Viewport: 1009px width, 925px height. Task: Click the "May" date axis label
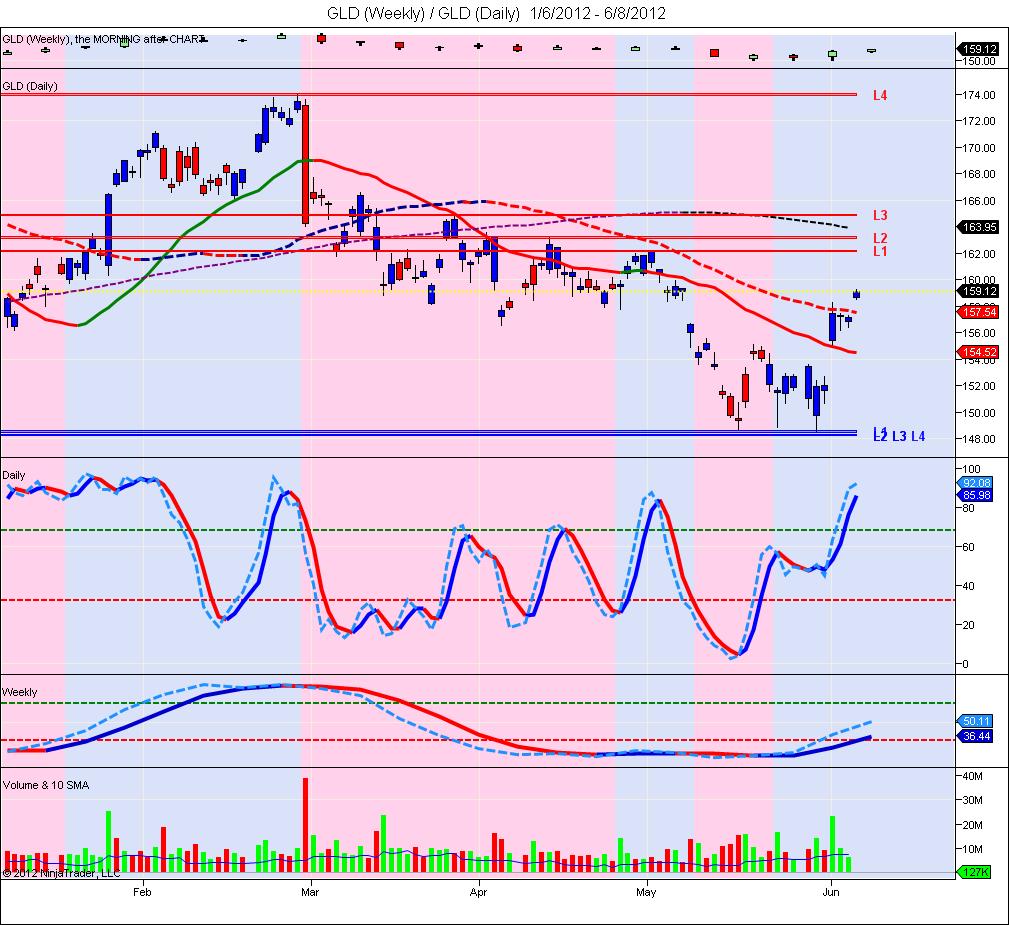[646, 892]
